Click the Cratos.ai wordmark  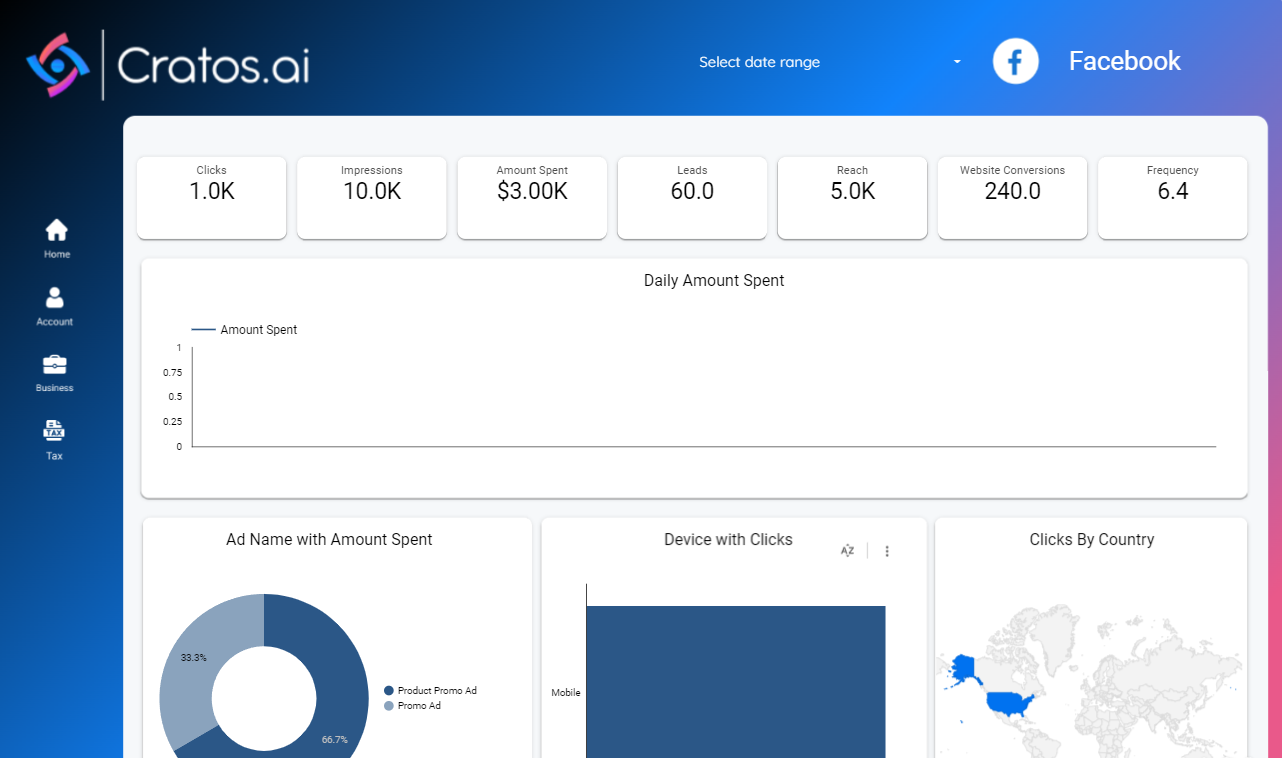213,66
